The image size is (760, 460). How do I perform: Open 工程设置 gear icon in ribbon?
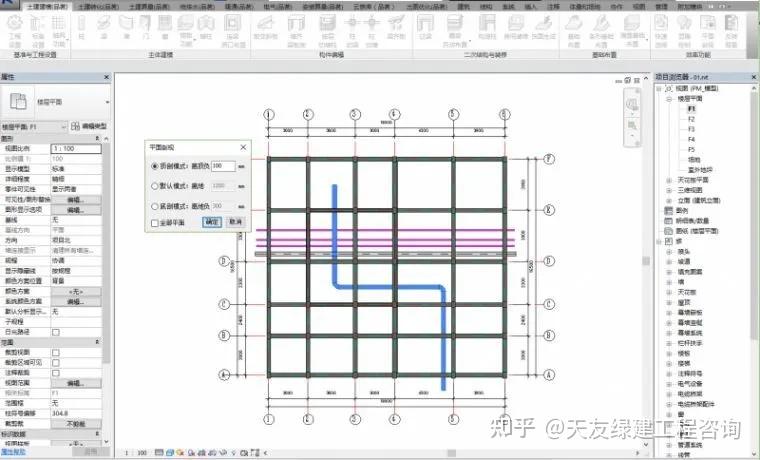pyautogui.click(x=15, y=31)
